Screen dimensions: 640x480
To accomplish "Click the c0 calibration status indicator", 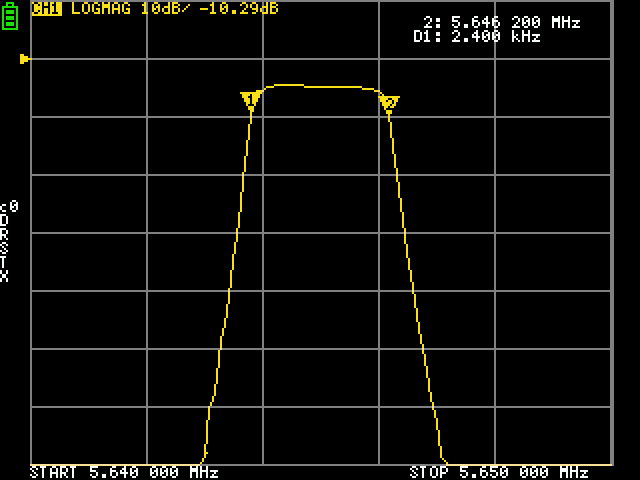I will 8,206.
